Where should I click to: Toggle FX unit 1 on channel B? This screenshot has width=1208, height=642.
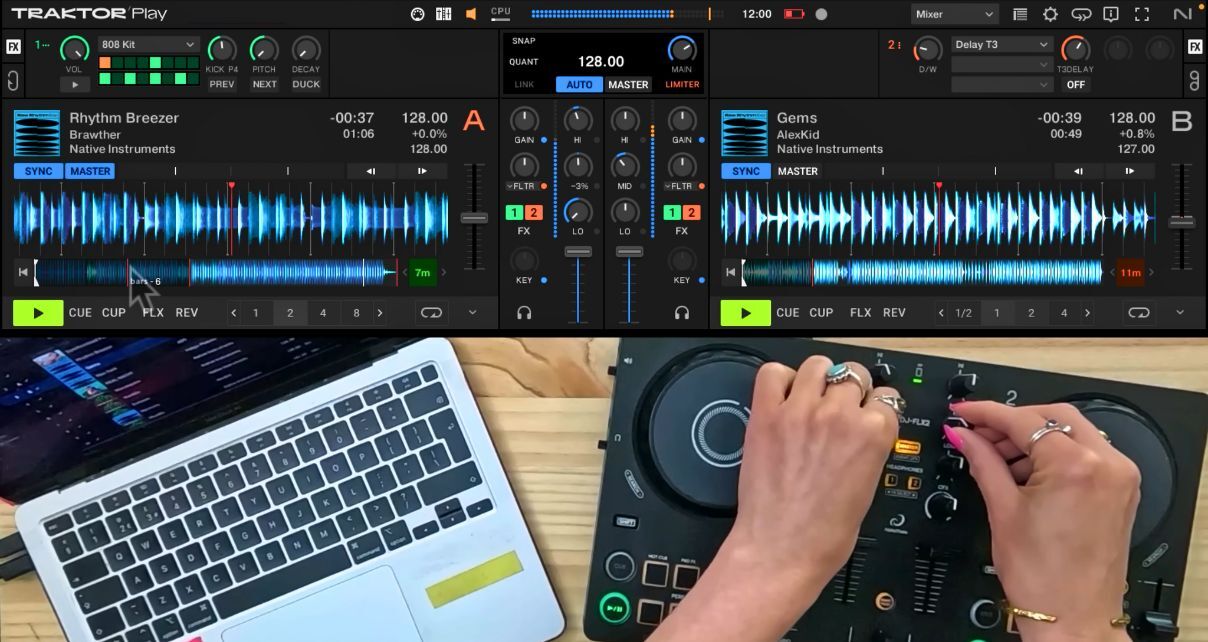[673, 213]
